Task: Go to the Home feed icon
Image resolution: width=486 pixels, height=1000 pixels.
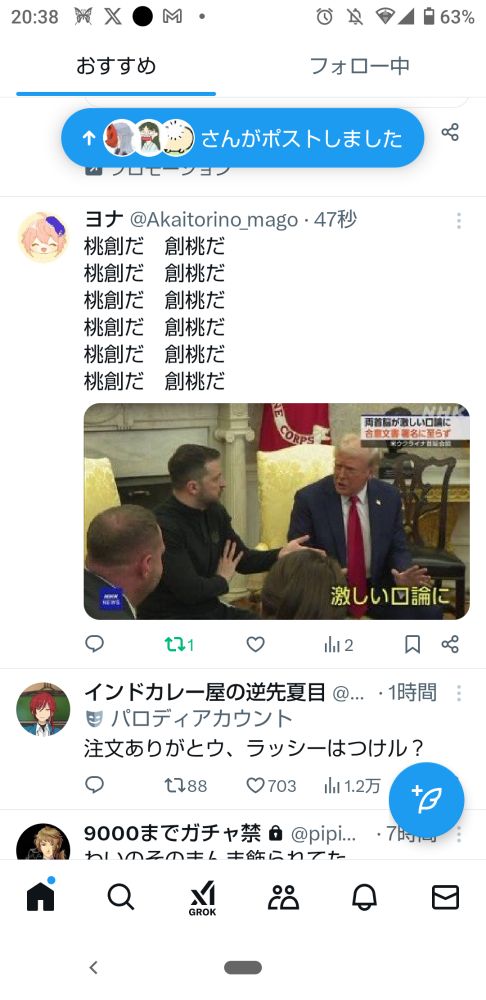Action: (x=40, y=895)
